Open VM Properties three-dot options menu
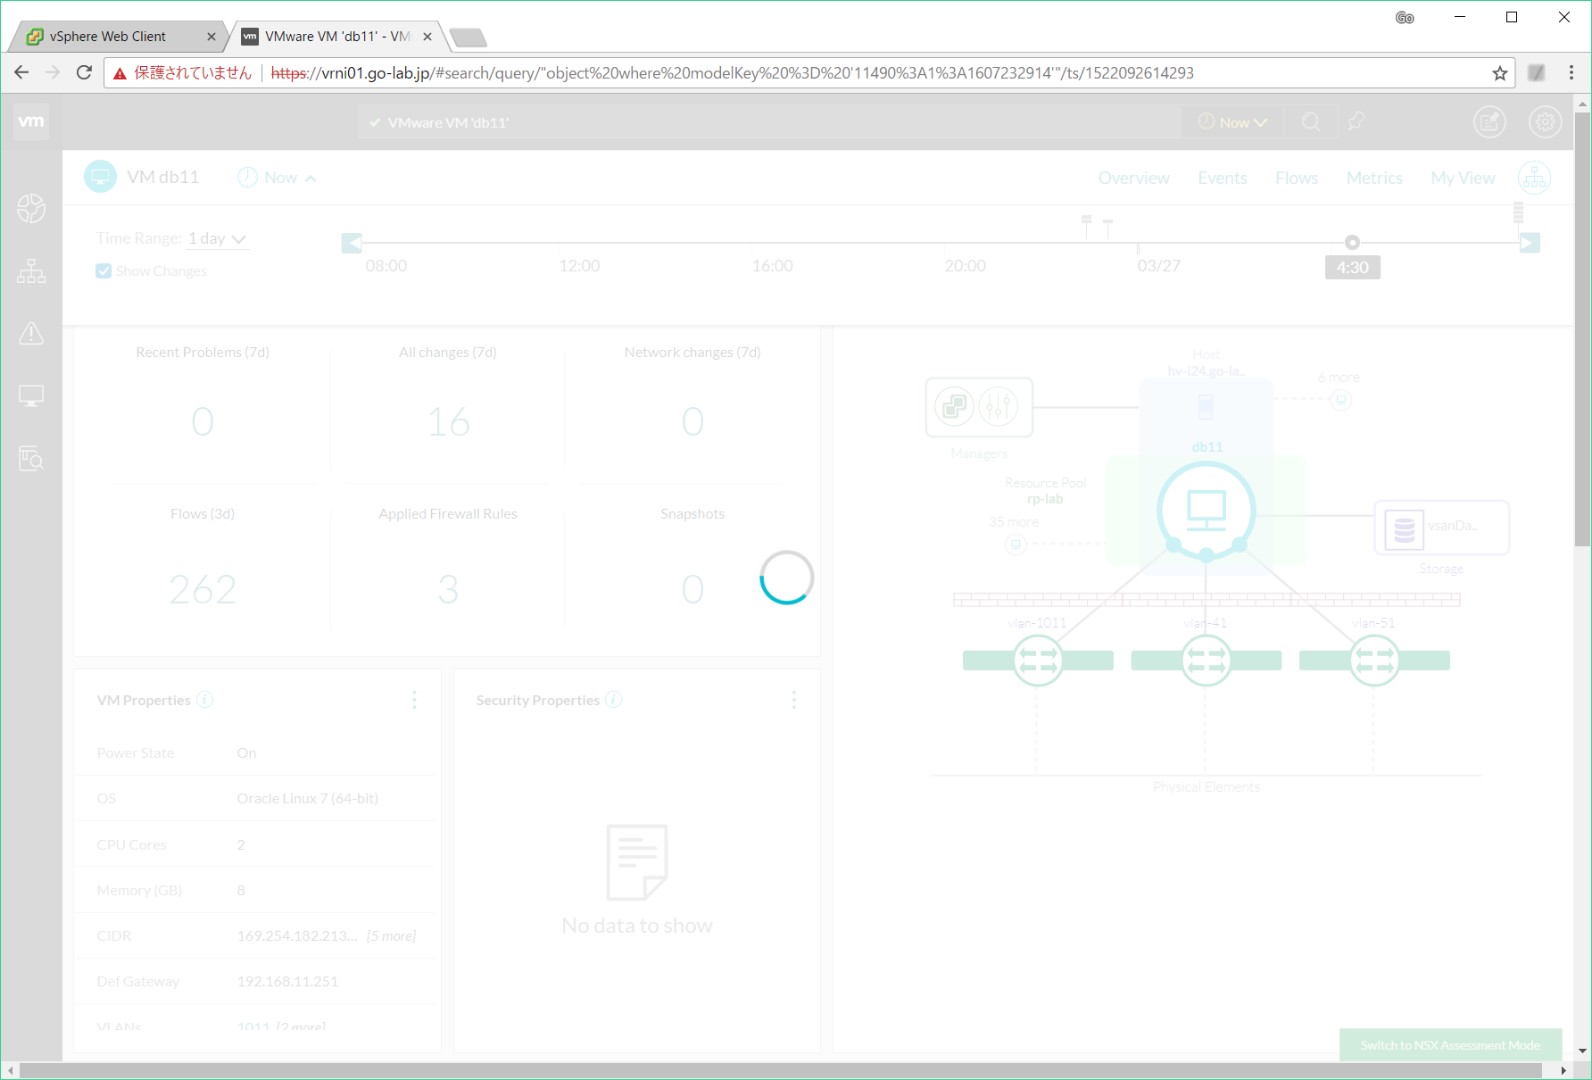The height and width of the screenshot is (1080, 1592). [x=414, y=700]
